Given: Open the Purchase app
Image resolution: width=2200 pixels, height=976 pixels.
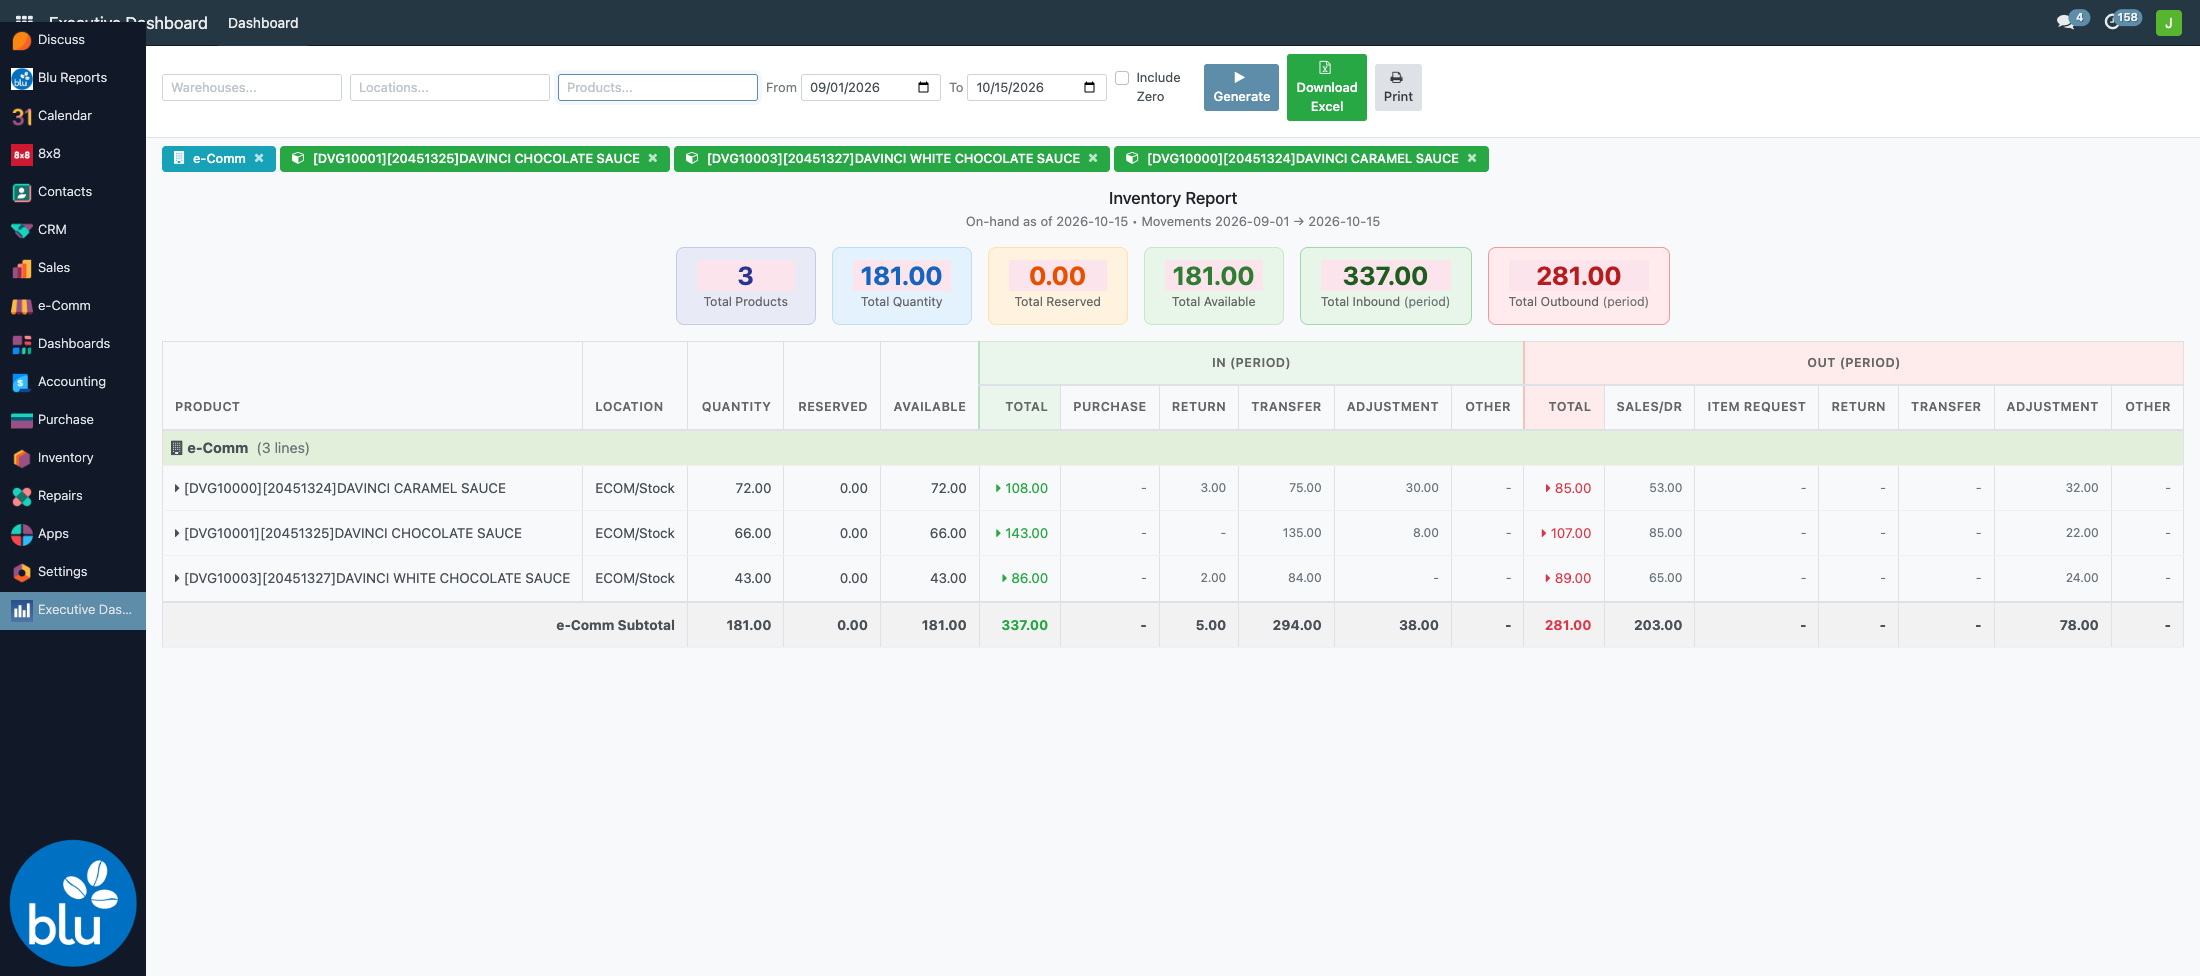Looking at the screenshot, I should tap(72, 420).
